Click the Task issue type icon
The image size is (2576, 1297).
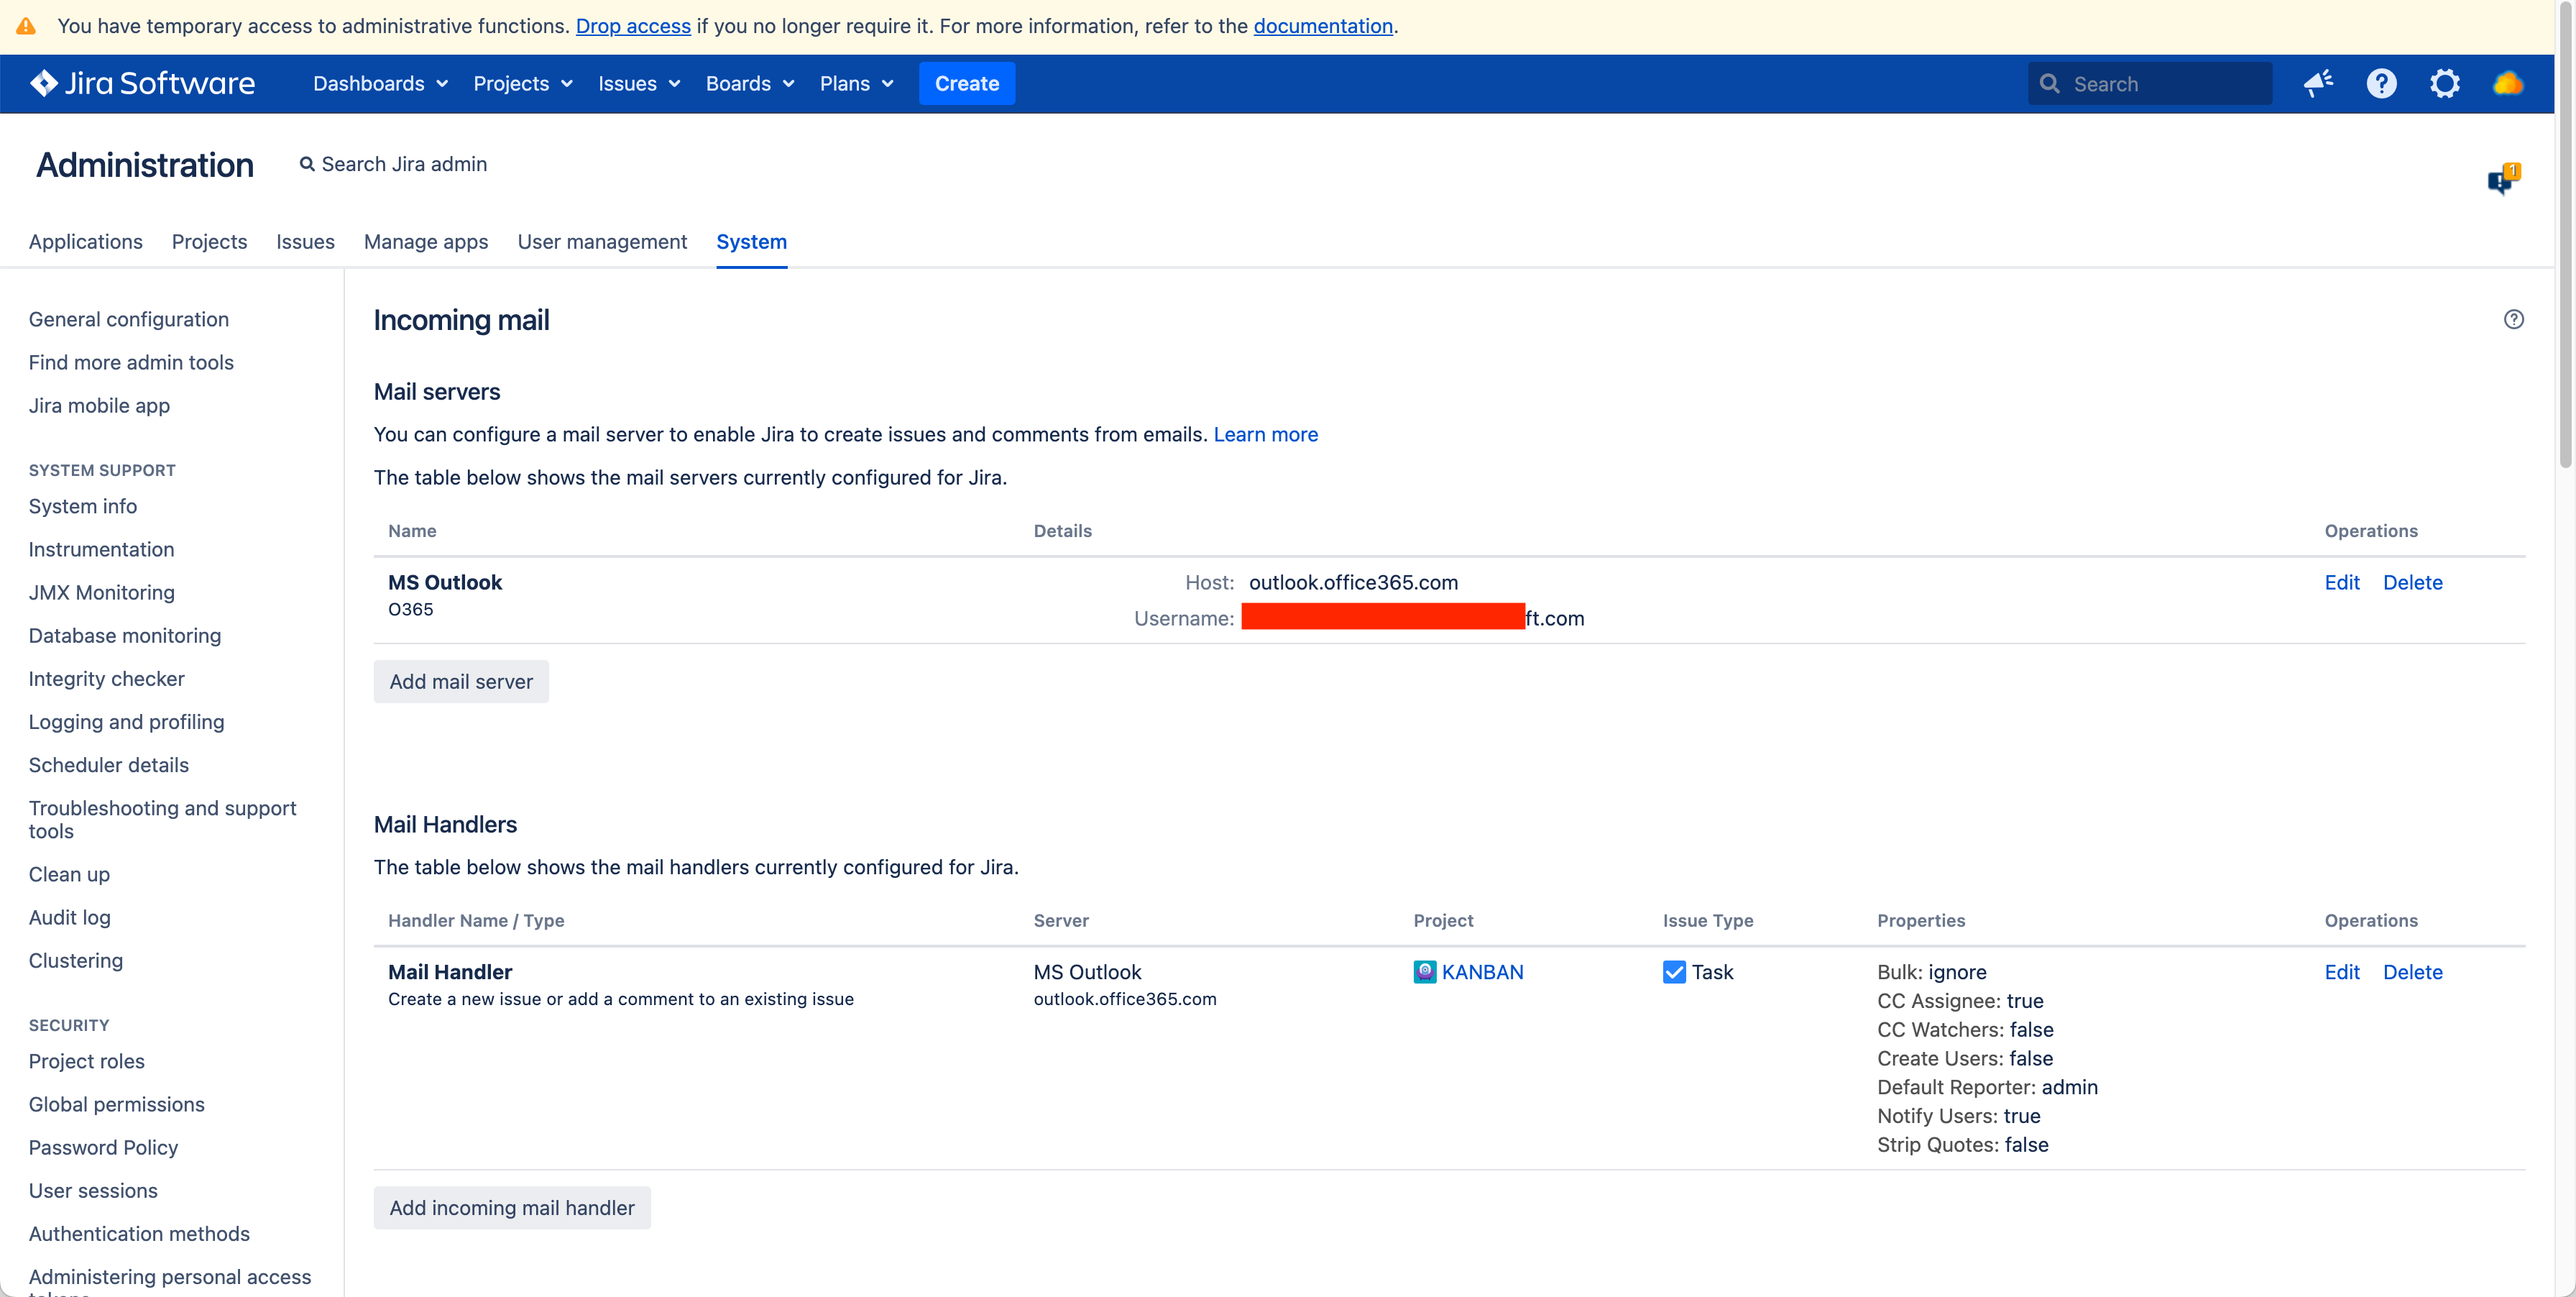[x=1673, y=972]
